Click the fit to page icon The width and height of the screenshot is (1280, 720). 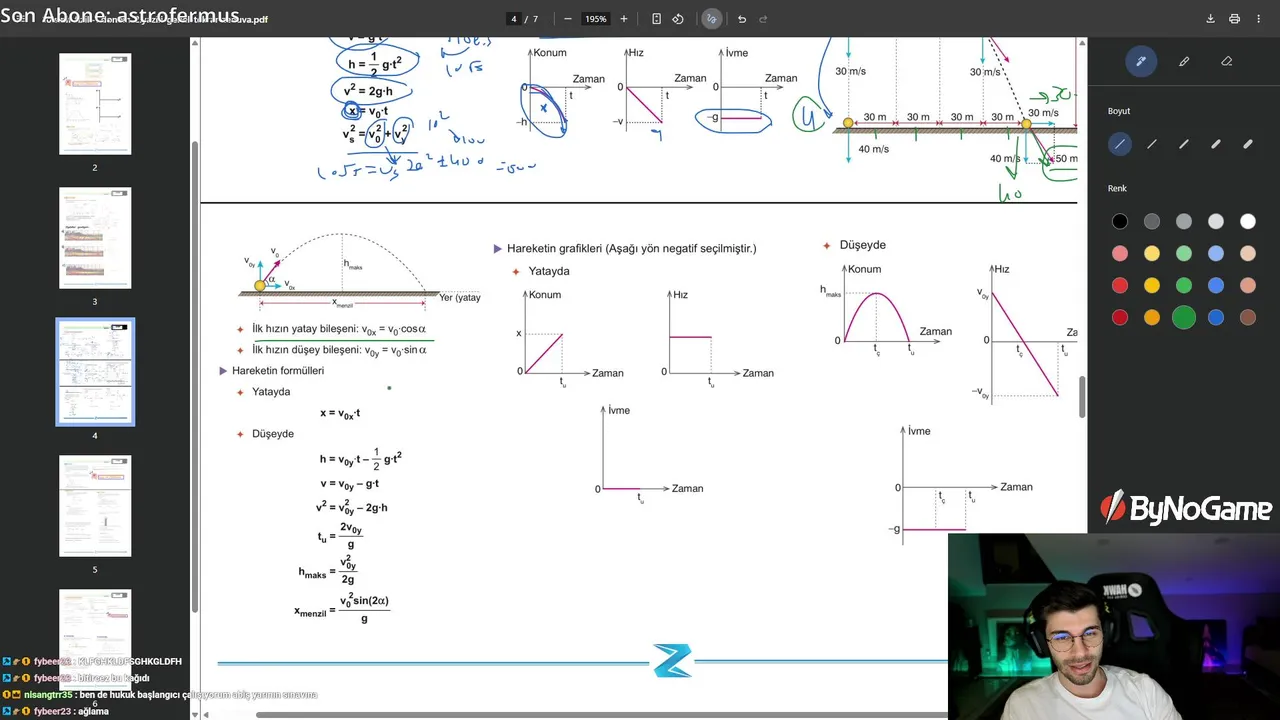click(656, 19)
